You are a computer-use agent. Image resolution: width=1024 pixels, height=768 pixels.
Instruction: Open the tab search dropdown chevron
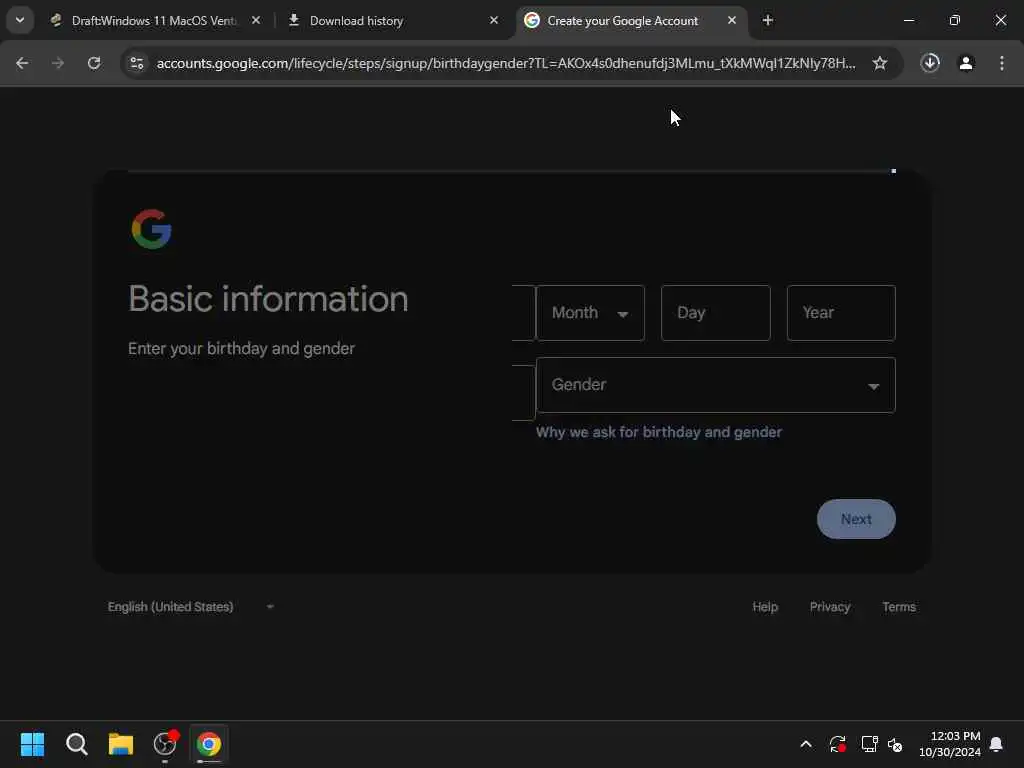point(20,20)
